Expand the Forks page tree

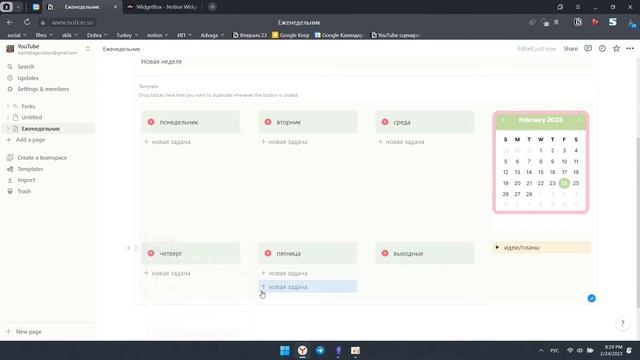click(8, 106)
